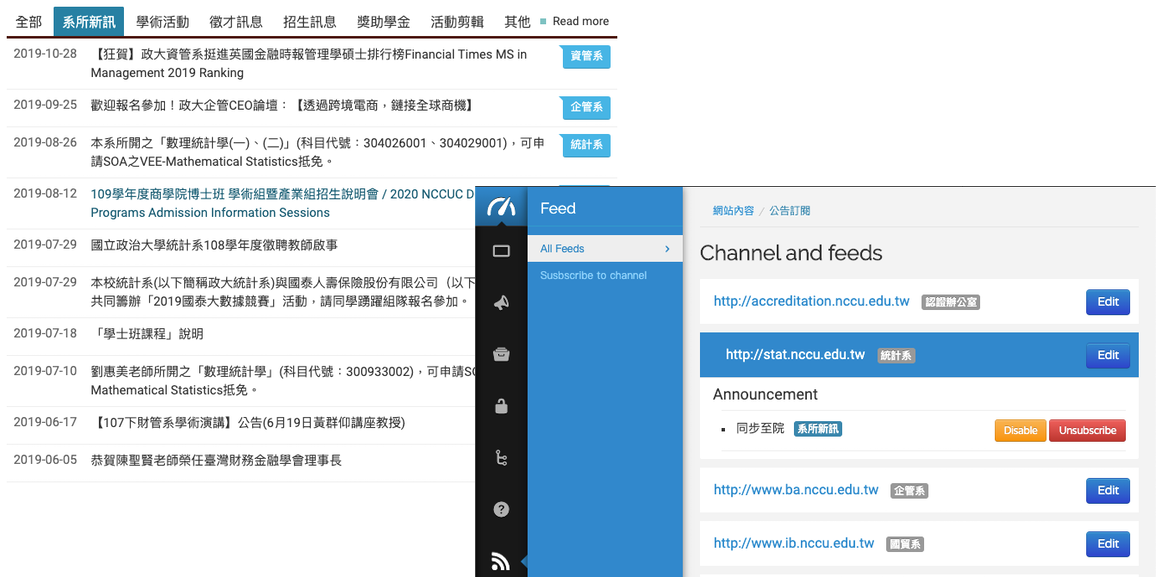The height and width of the screenshot is (577, 1156).
Task: Click the padlock permissions icon
Action: (501, 405)
